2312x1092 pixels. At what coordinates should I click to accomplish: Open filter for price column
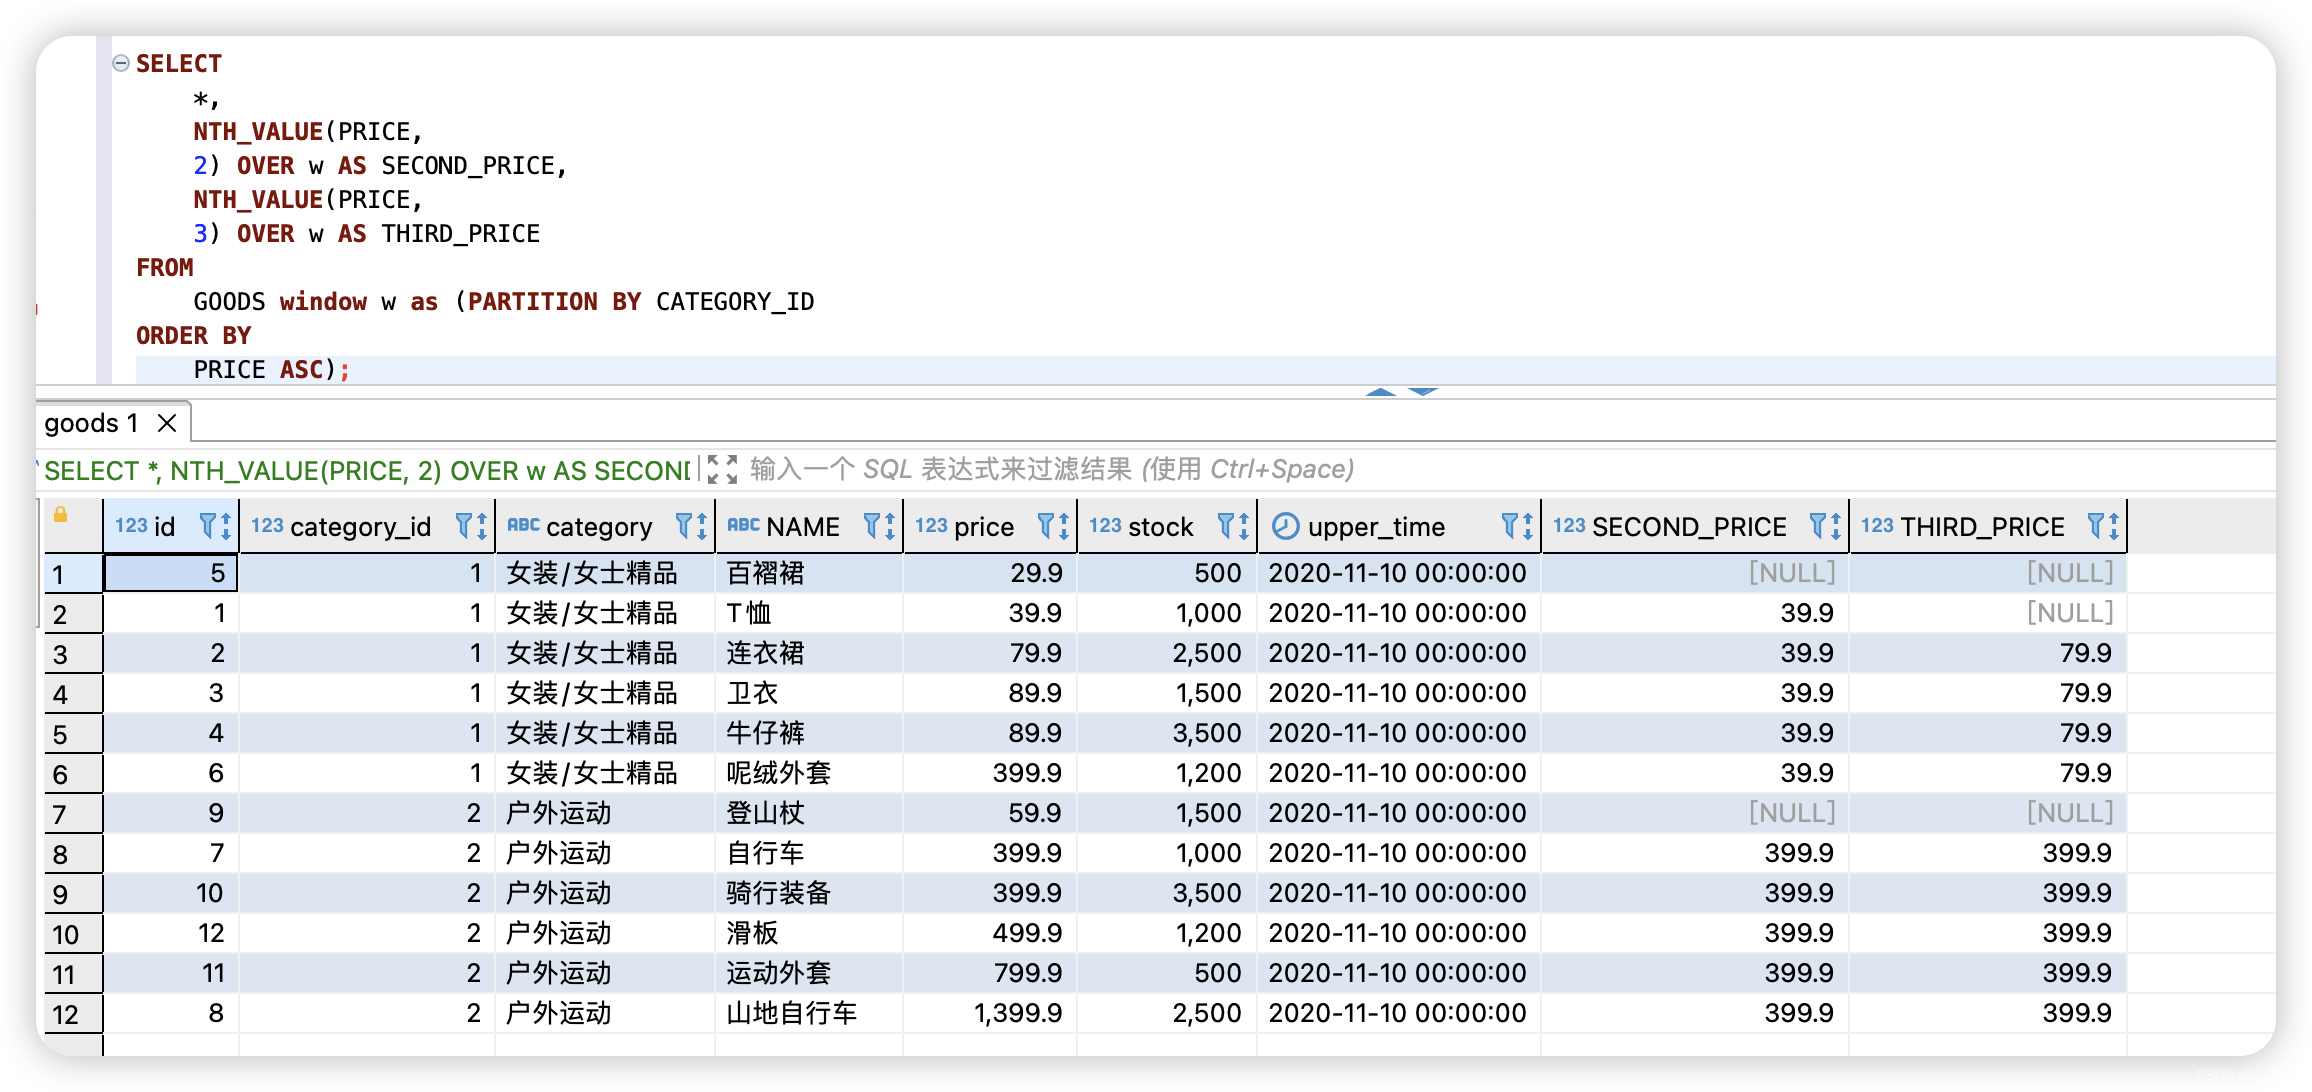pos(1046,525)
